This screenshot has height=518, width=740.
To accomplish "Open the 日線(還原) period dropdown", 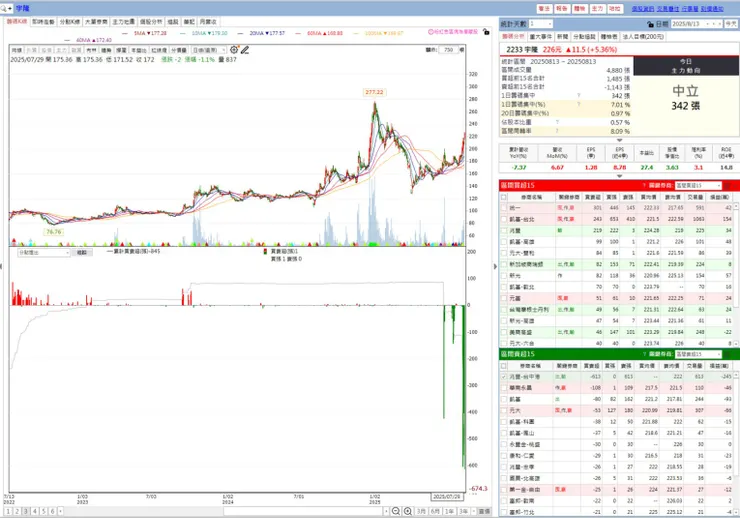I will pos(208,50).
